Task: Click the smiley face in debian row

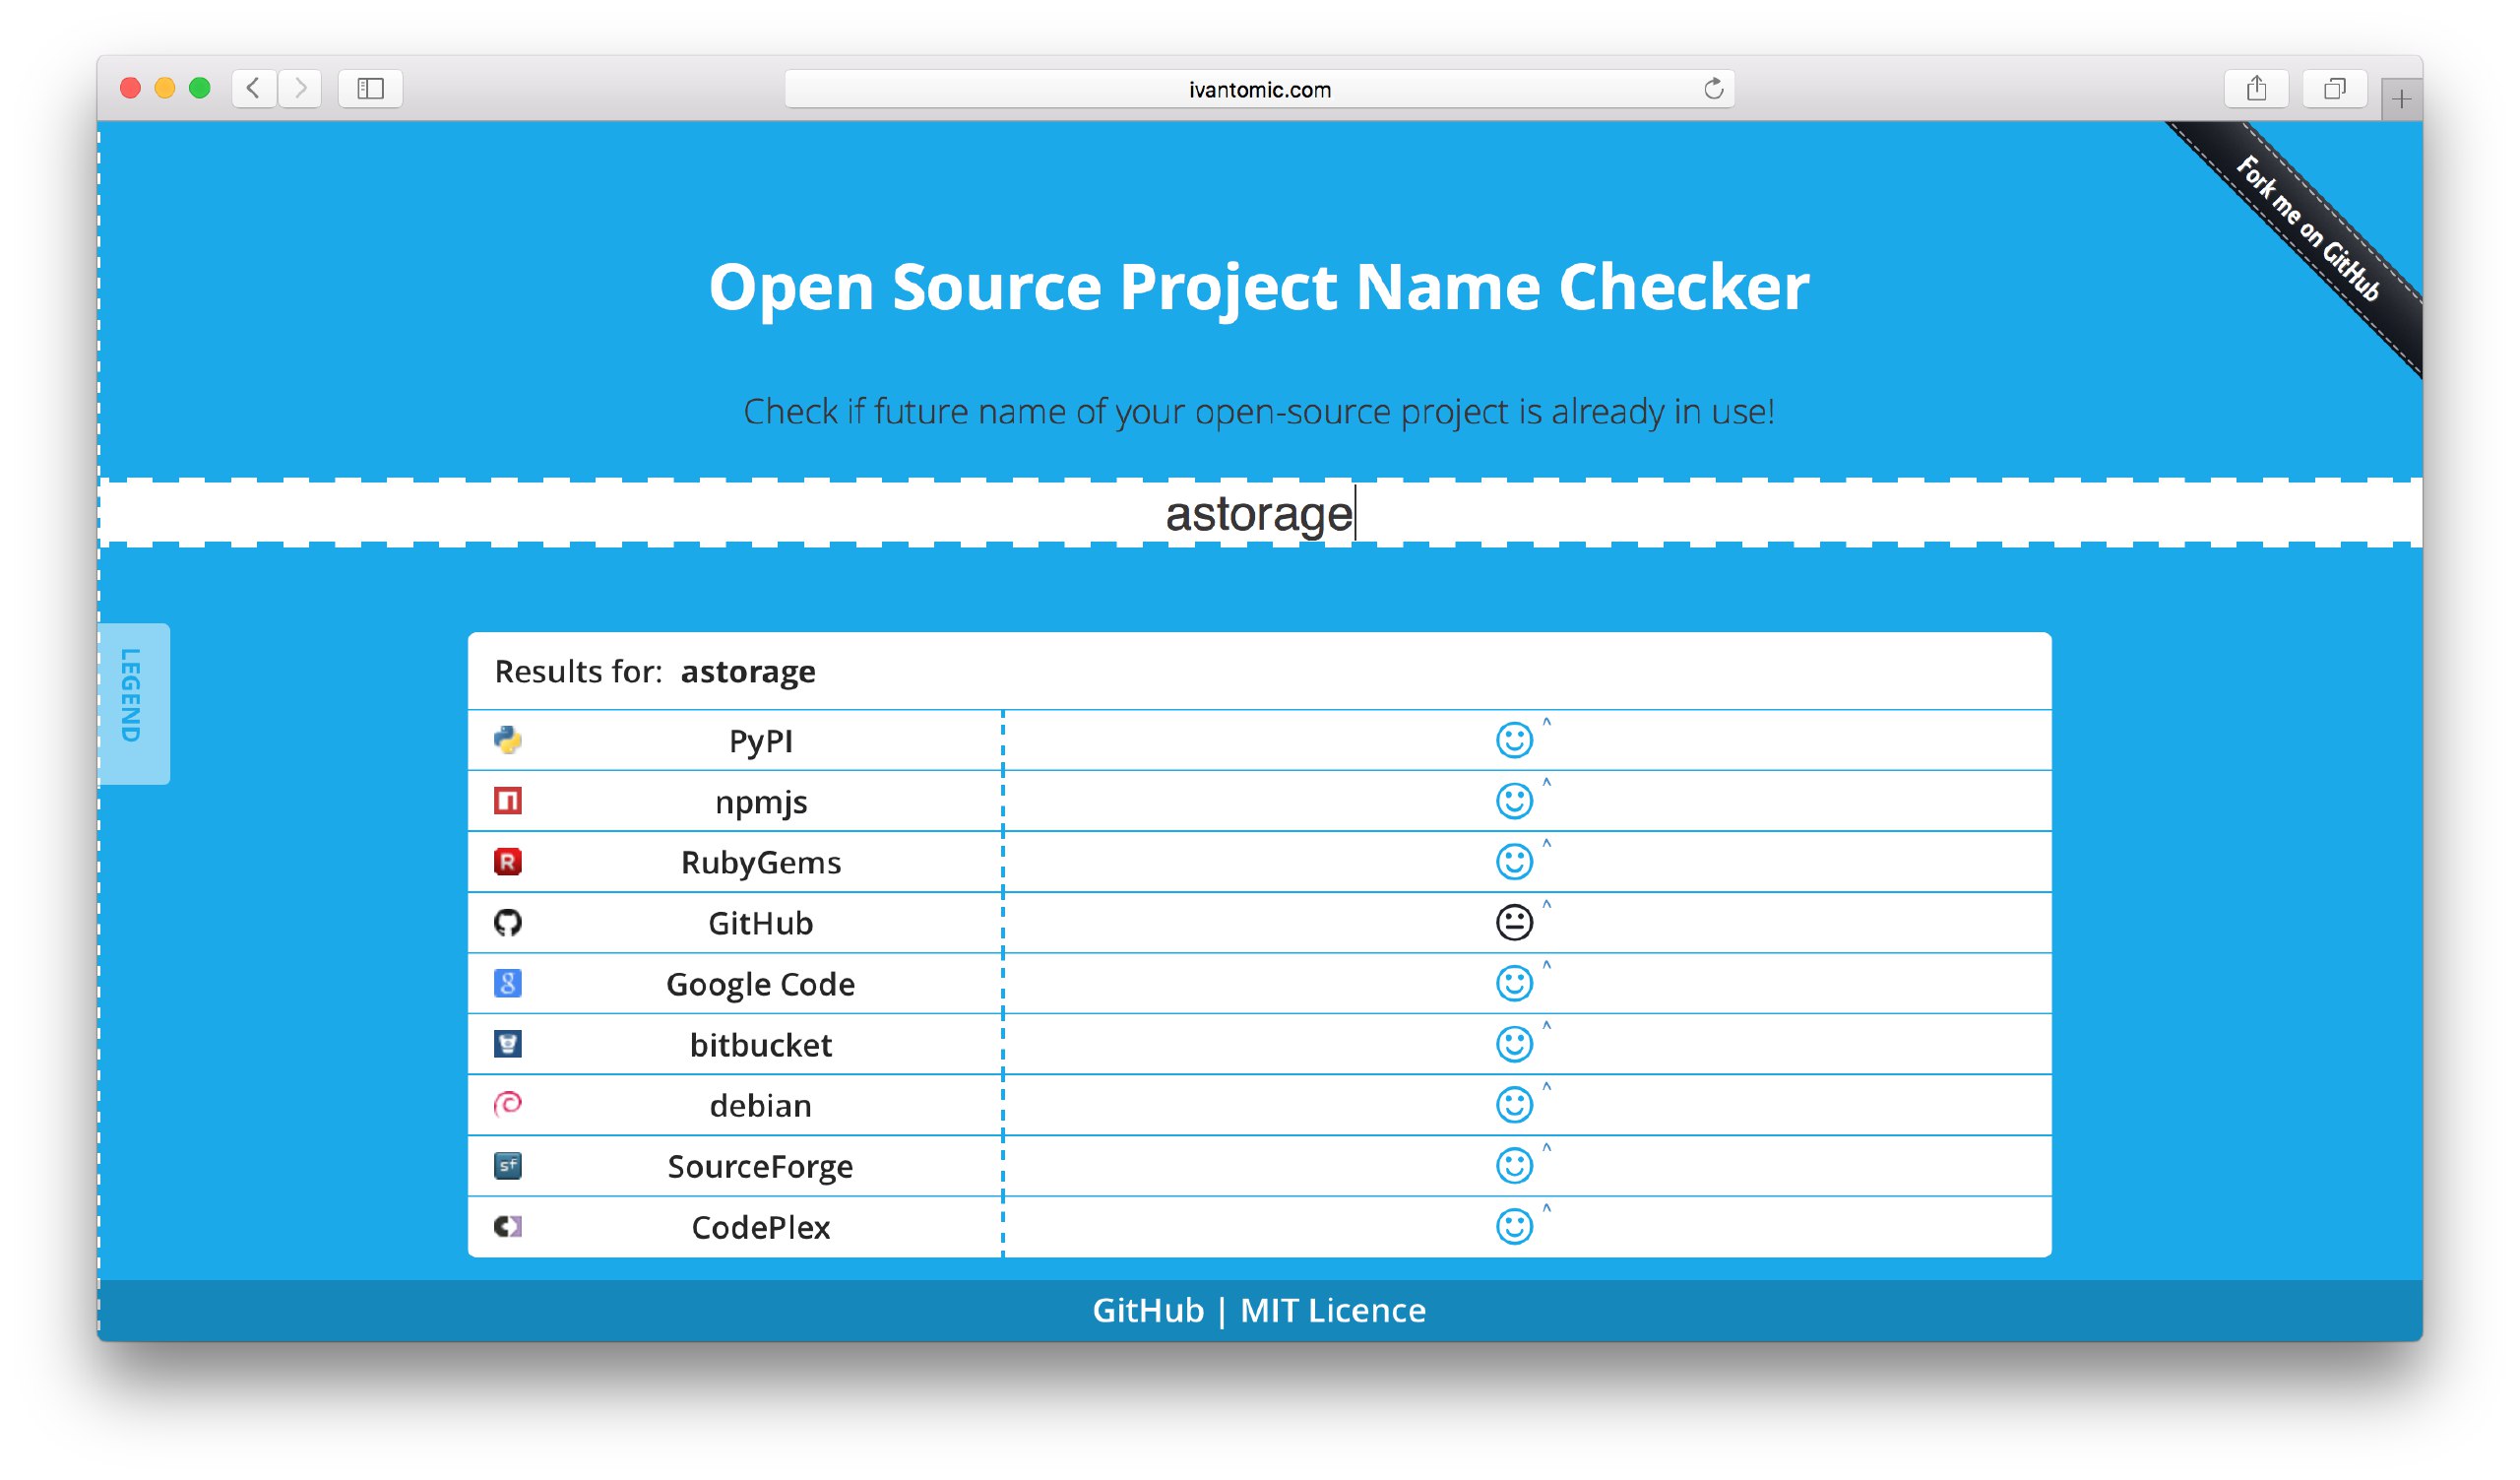Action: click(x=1514, y=1106)
